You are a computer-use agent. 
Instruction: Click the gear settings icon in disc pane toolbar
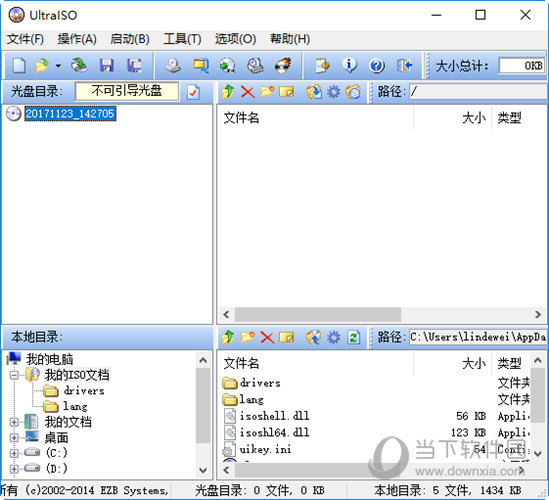click(333, 92)
